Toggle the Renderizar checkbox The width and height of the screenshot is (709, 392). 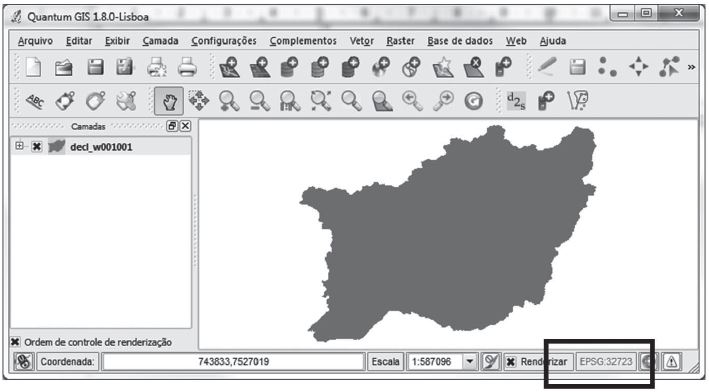pos(510,362)
